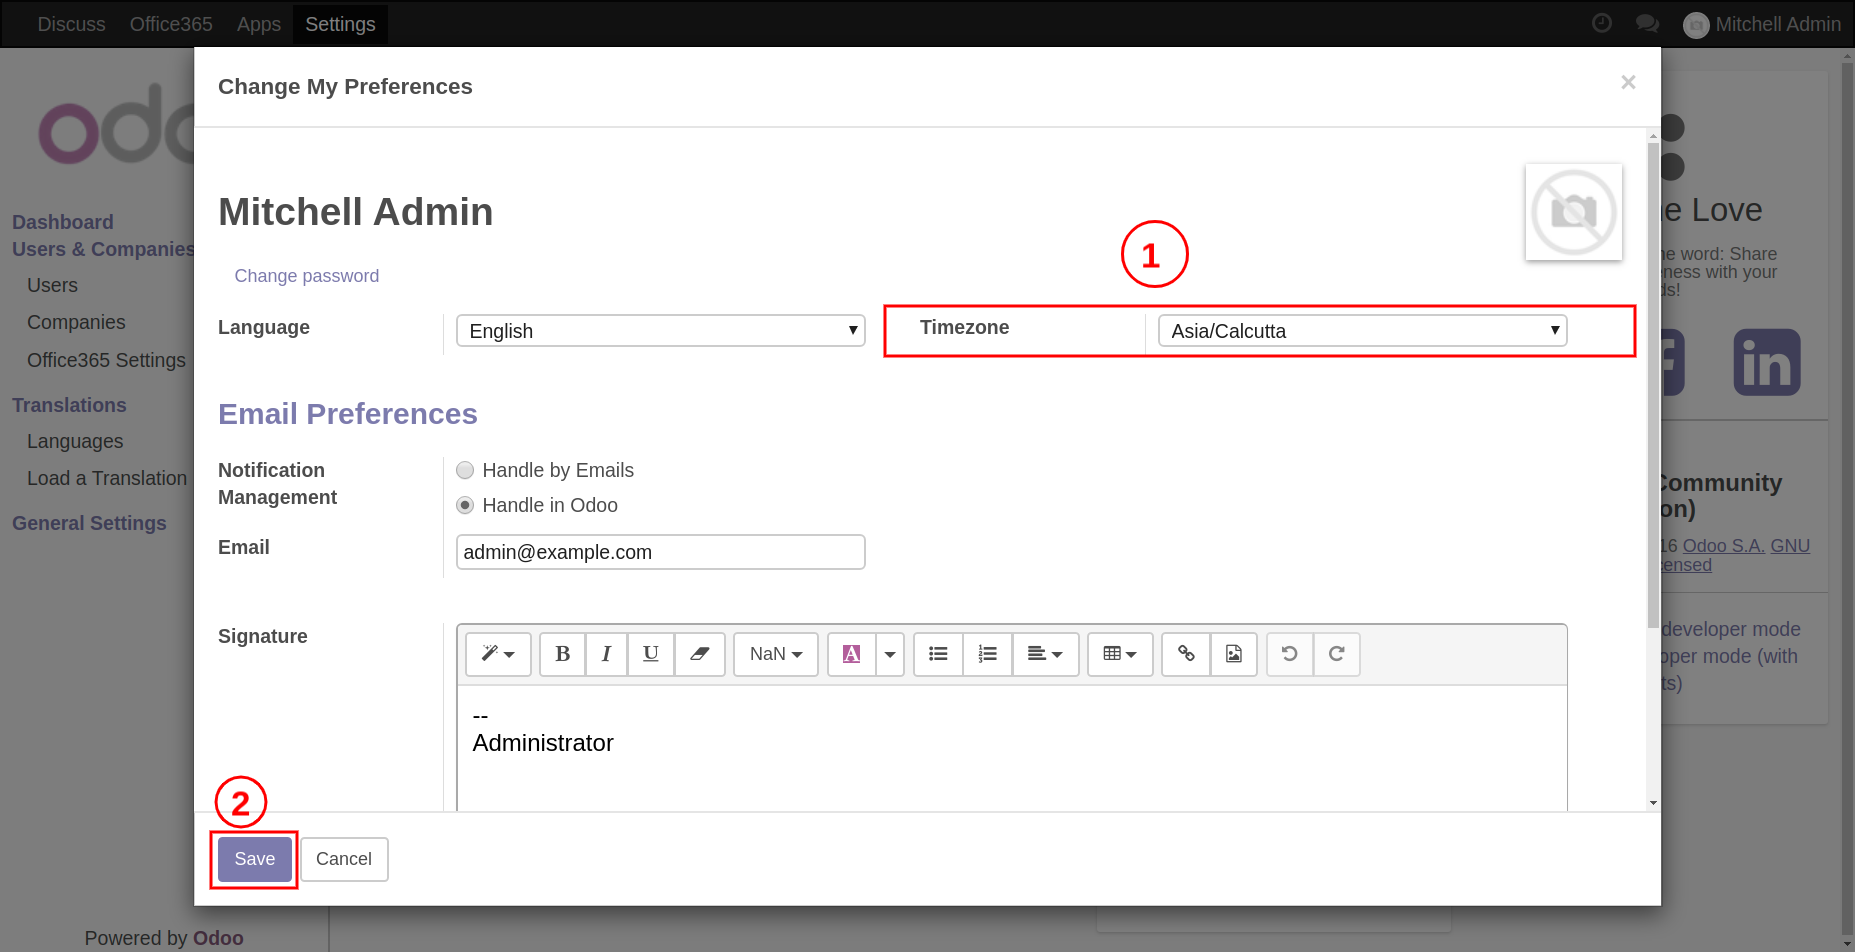Close the Change My Preferences dialog
The image size is (1855, 952).
point(1628,83)
